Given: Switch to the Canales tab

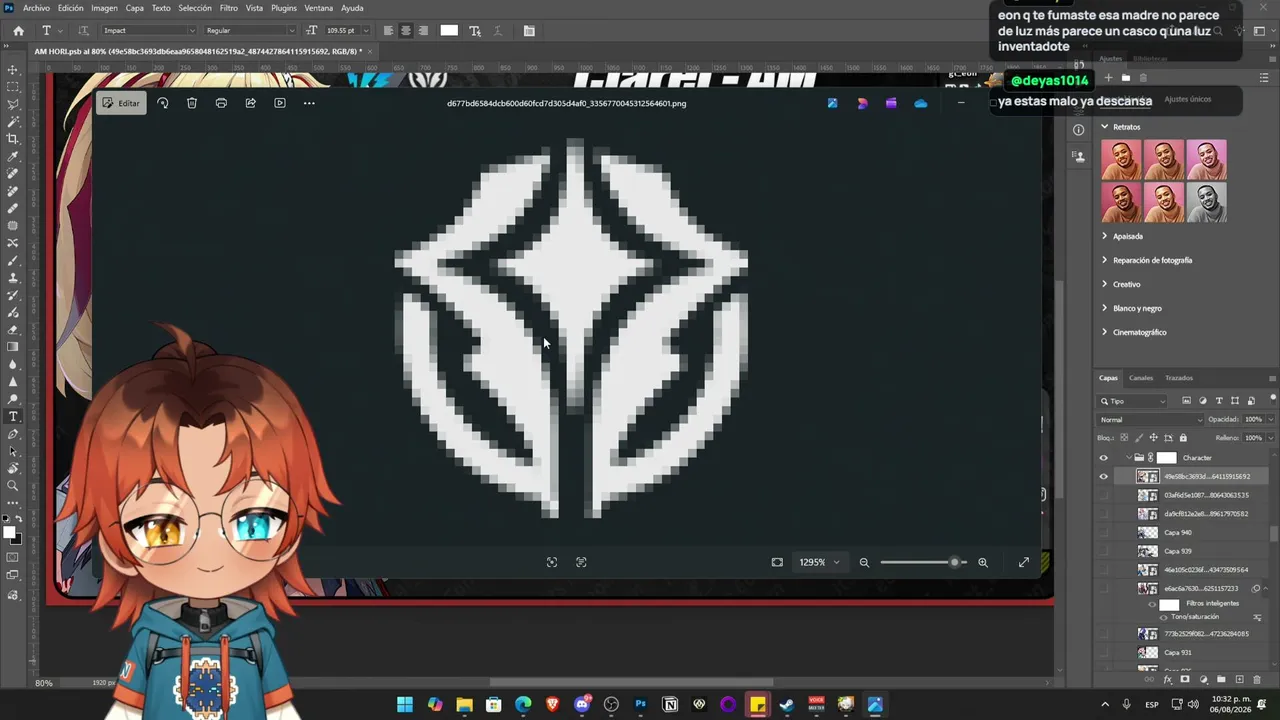Looking at the screenshot, I should [x=1141, y=378].
